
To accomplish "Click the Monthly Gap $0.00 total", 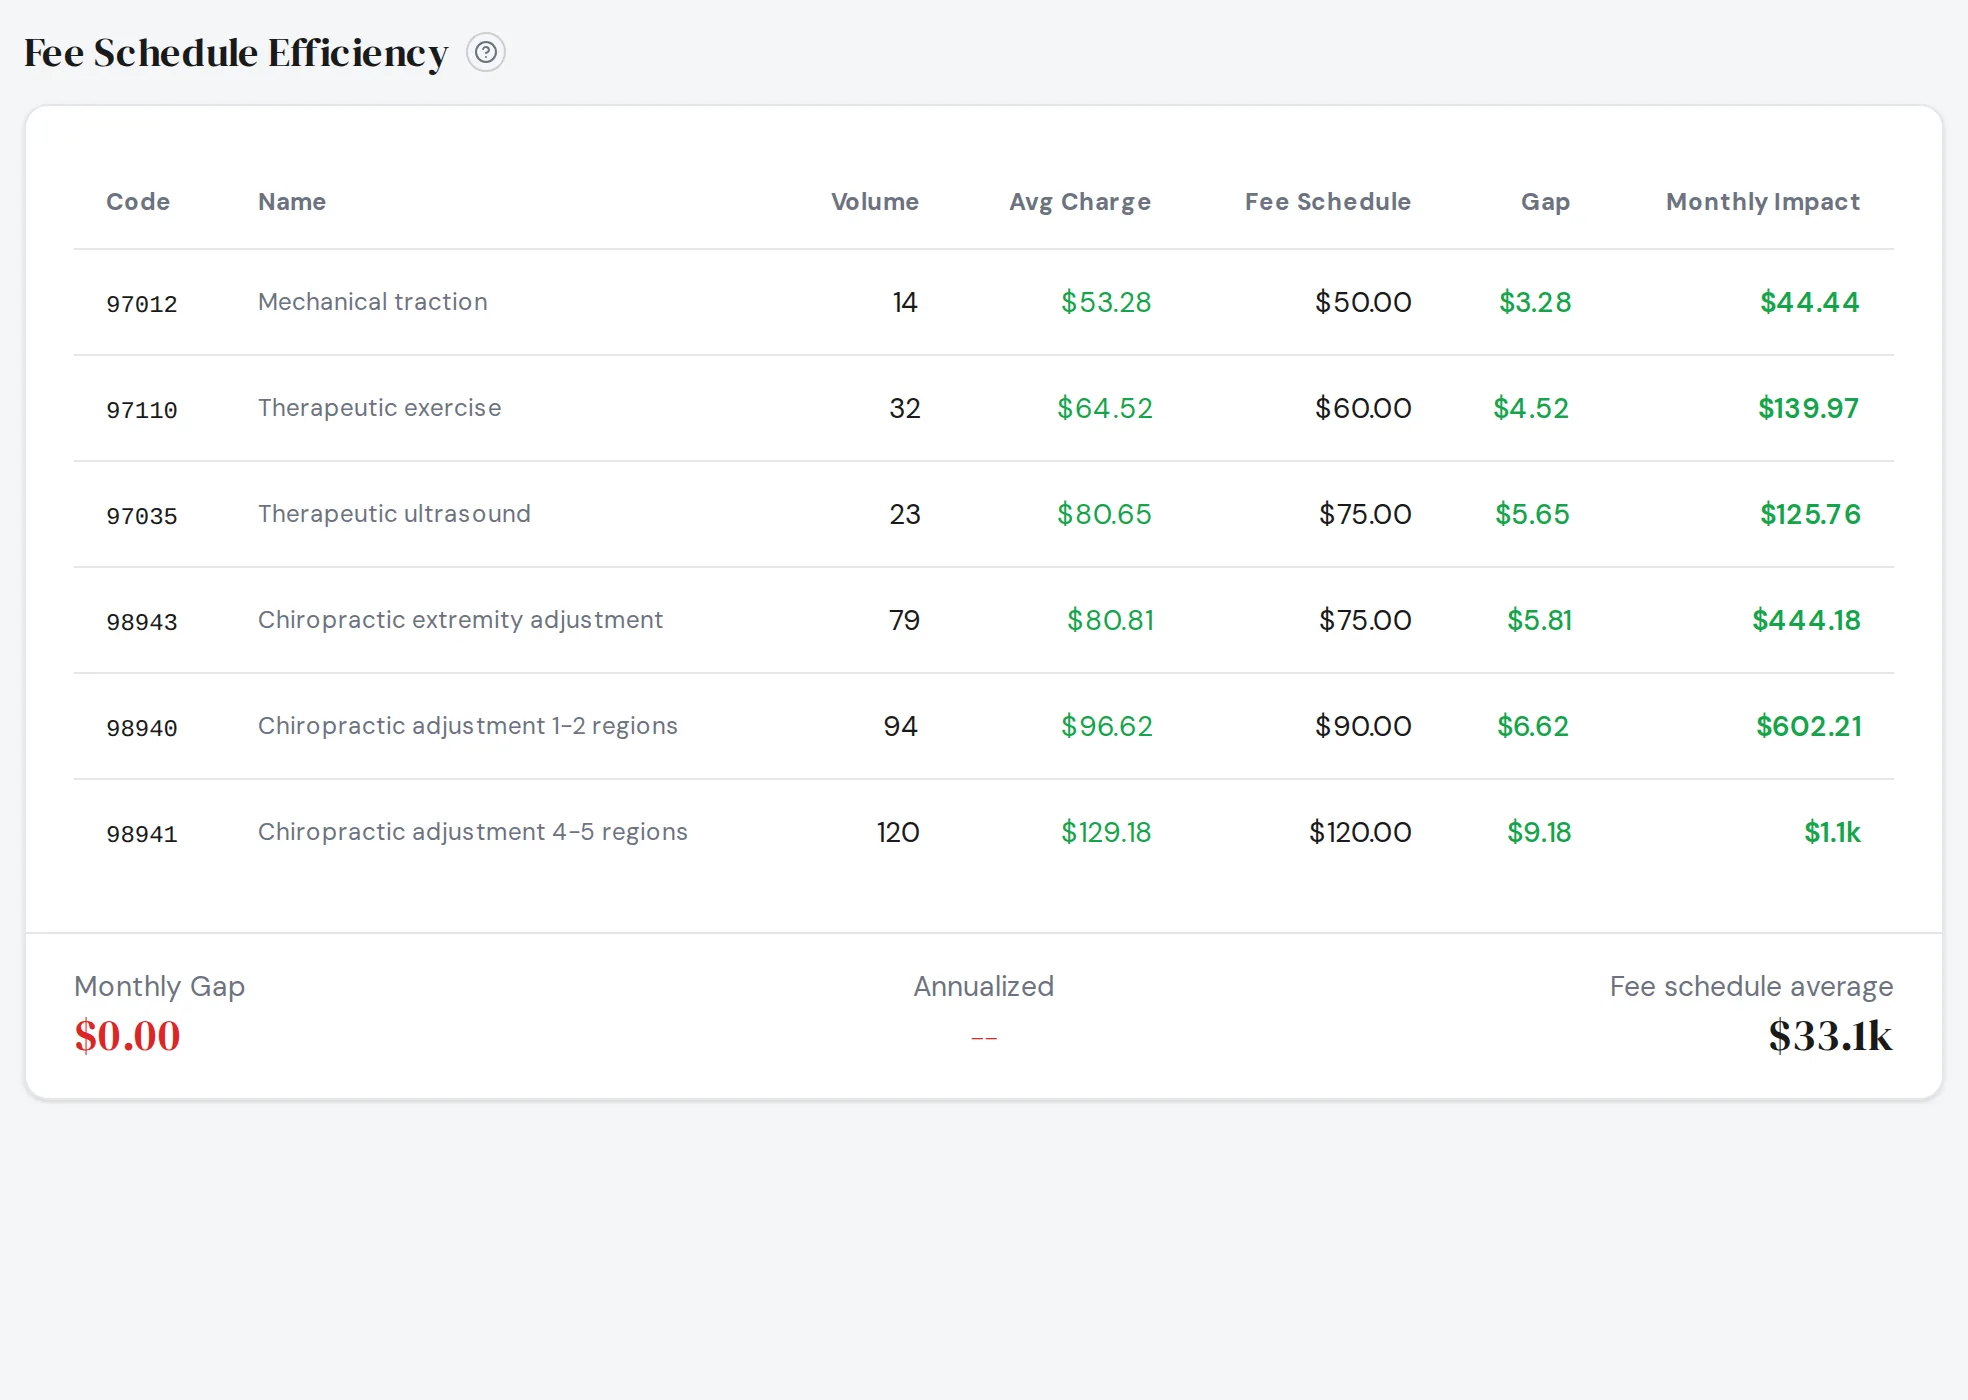I will pos(128,1036).
